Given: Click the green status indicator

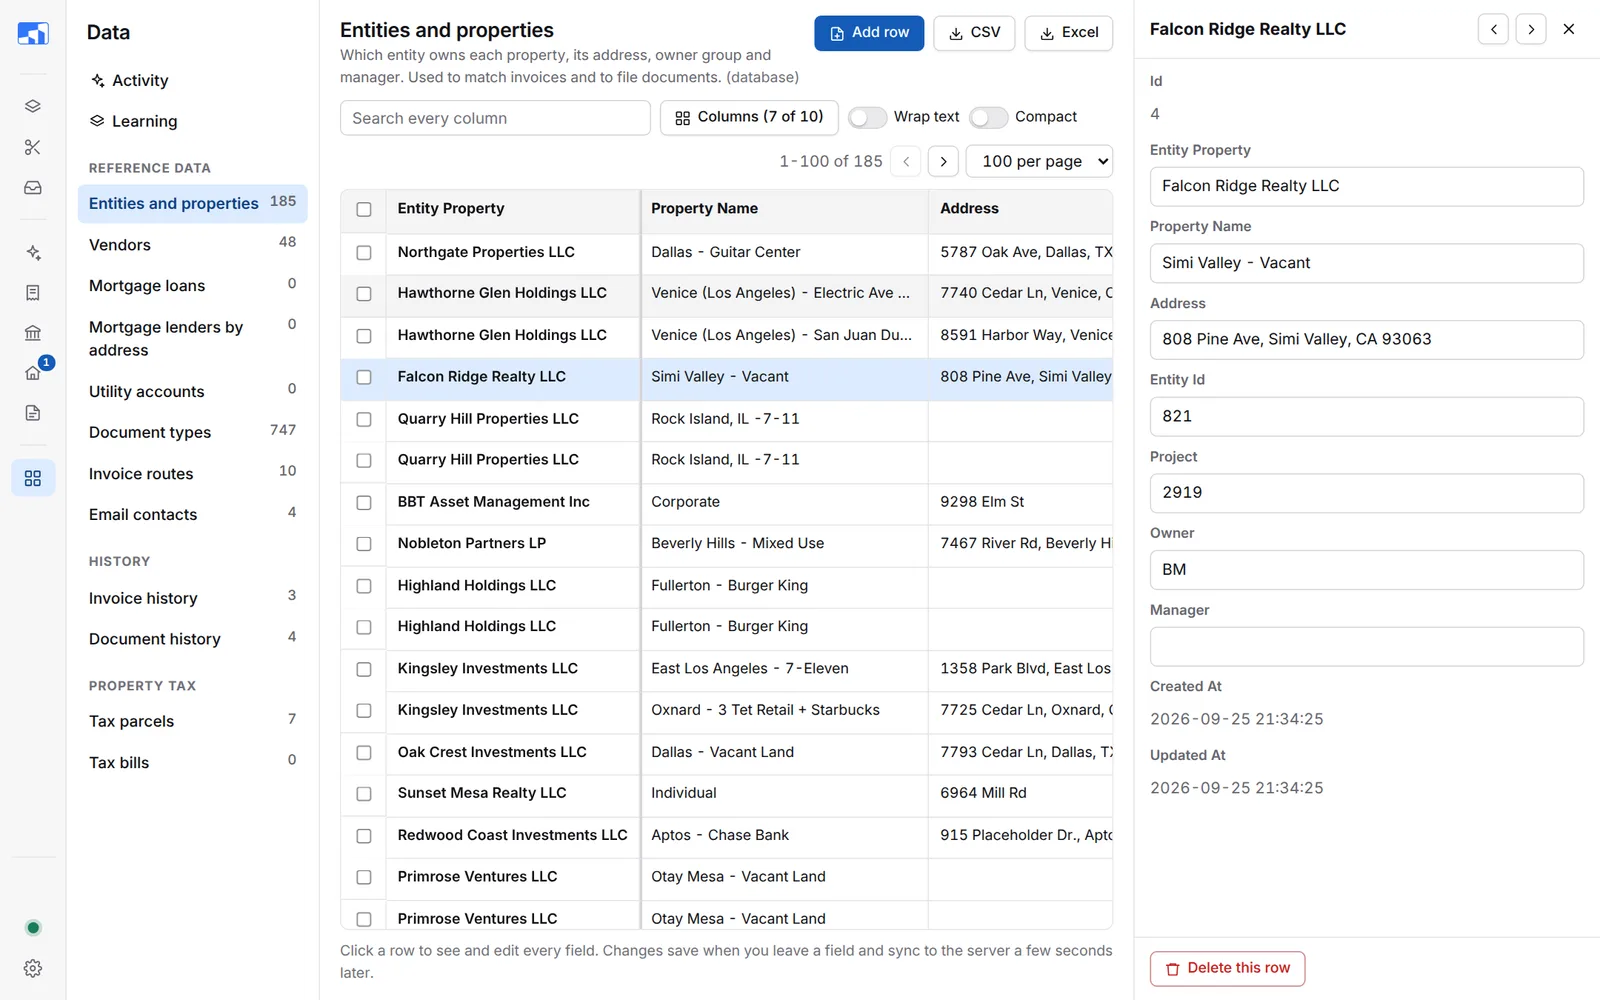Looking at the screenshot, I should tap(33, 928).
